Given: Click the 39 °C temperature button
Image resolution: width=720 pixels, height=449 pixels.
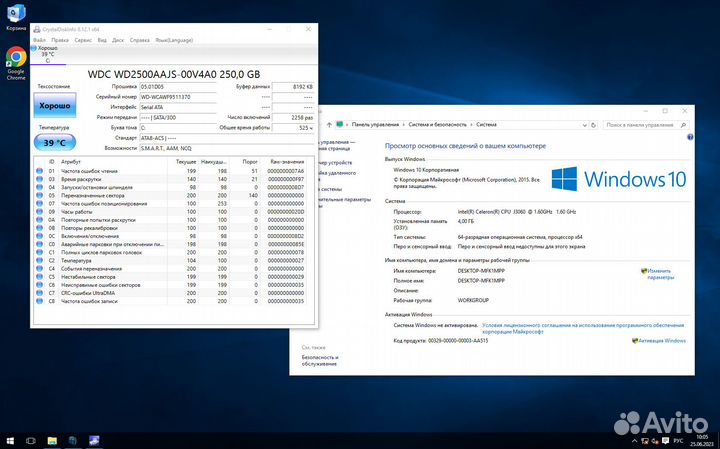Looking at the screenshot, I should pyautogui.click(x=55, y=143).
